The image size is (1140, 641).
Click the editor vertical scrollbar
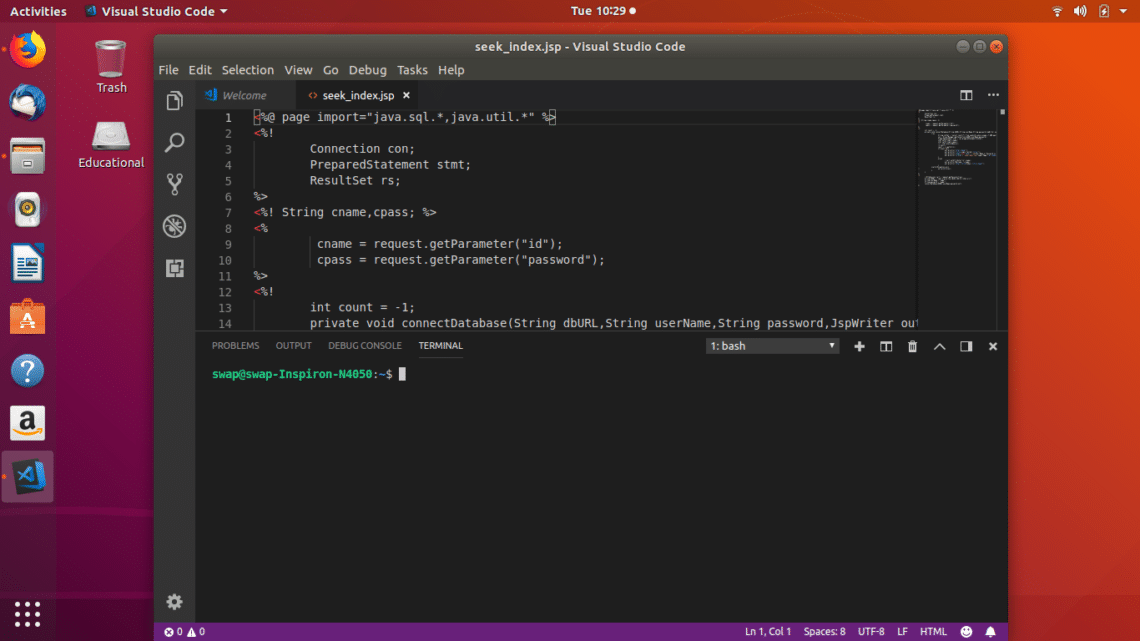(1003, 218)
